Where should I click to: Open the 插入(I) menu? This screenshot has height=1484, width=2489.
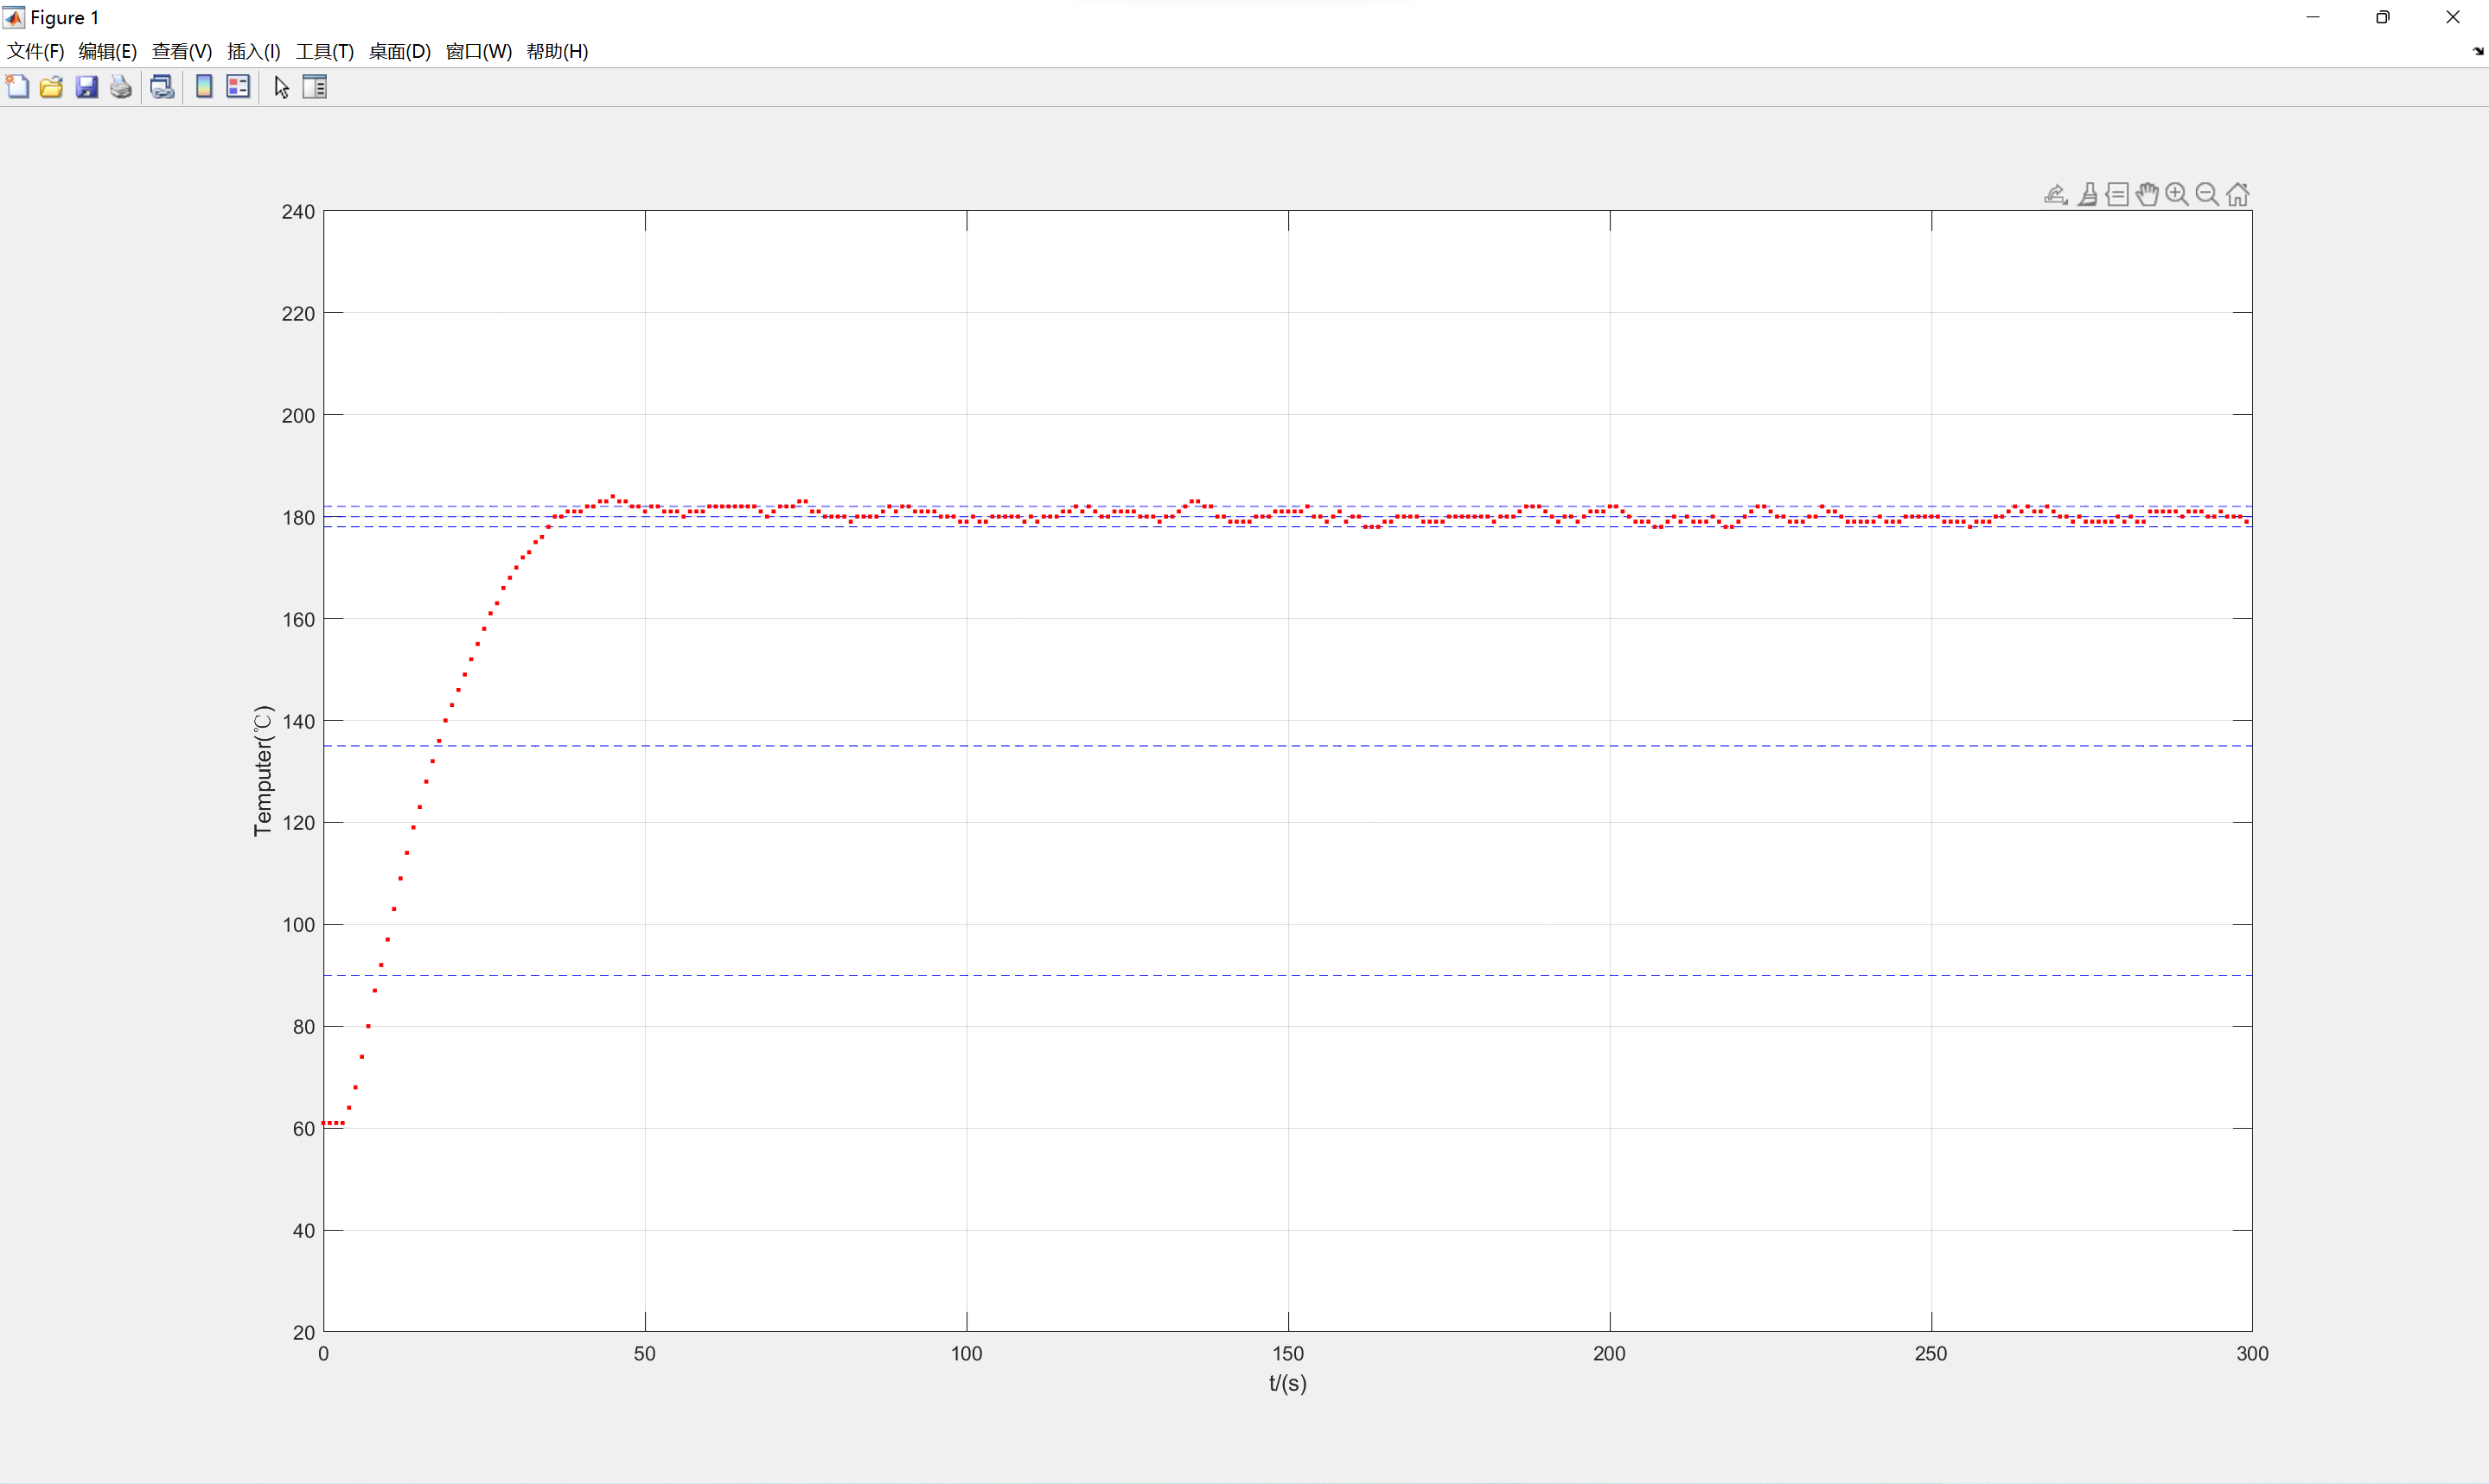[x=254, y=51]
